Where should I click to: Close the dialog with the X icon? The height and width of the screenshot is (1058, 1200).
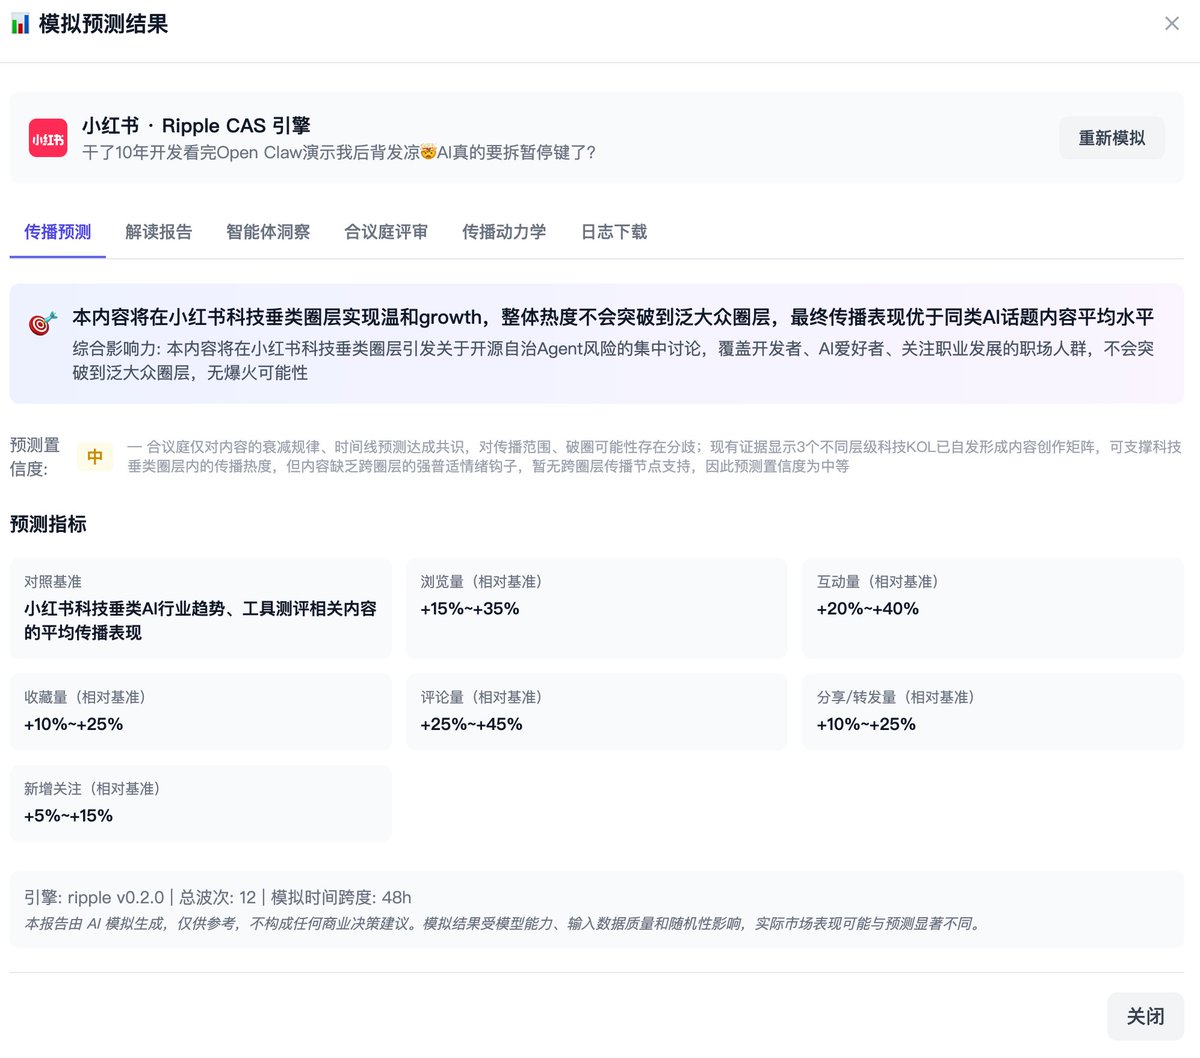tap(1171, 24)
